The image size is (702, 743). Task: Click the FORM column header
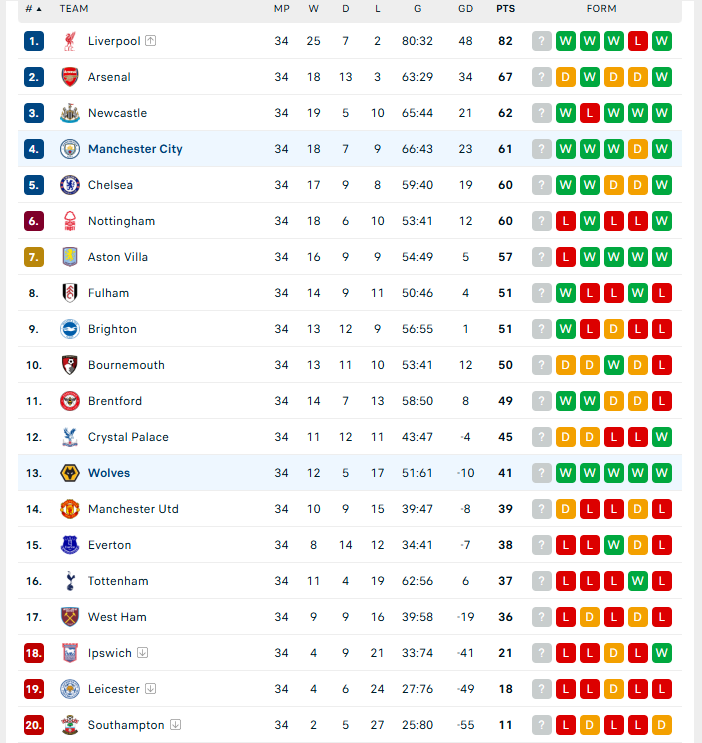(x=602, y=9)
